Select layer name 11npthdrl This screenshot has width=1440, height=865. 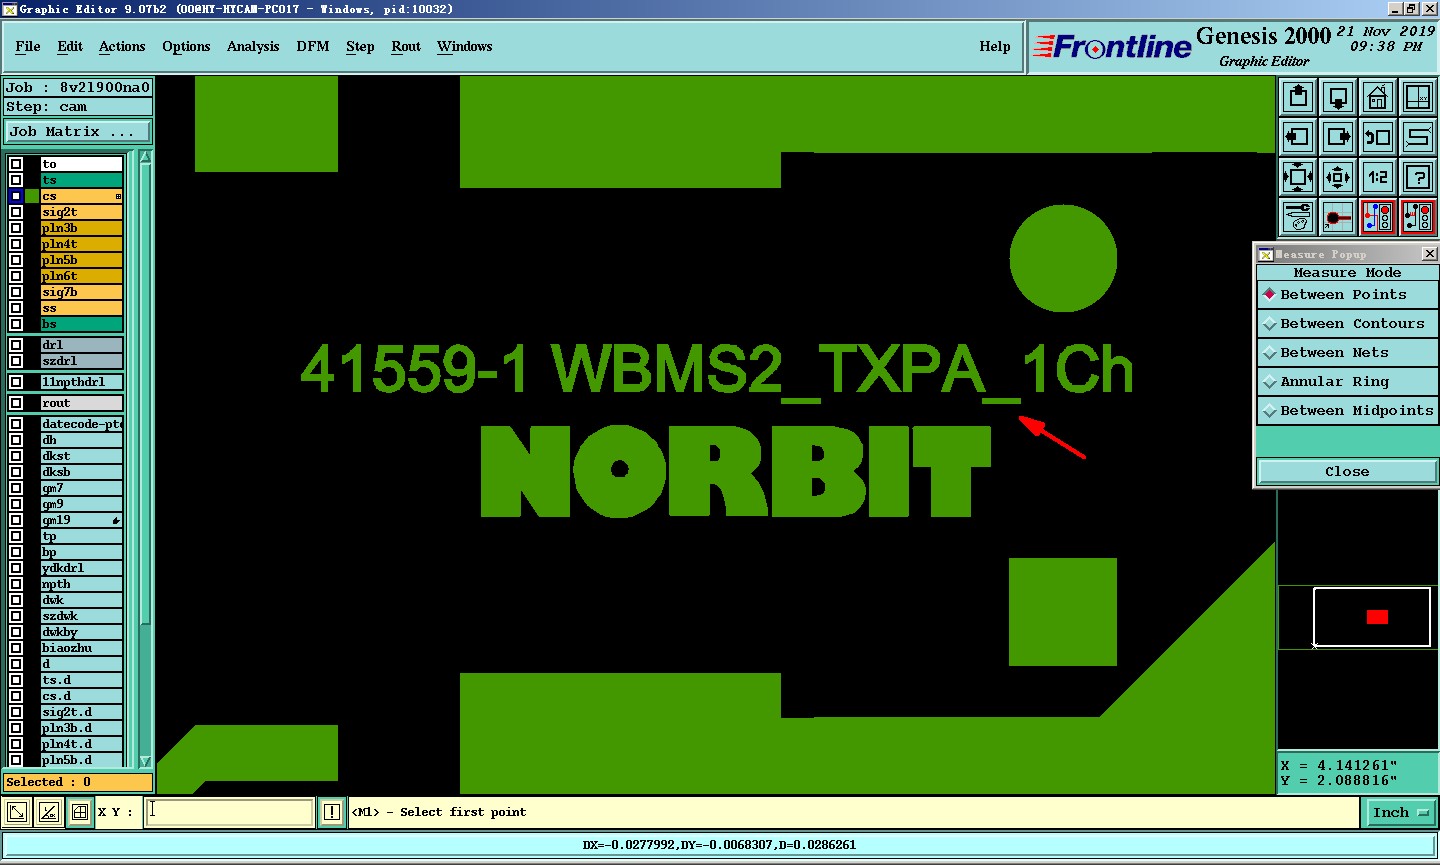tap(81, 382)
